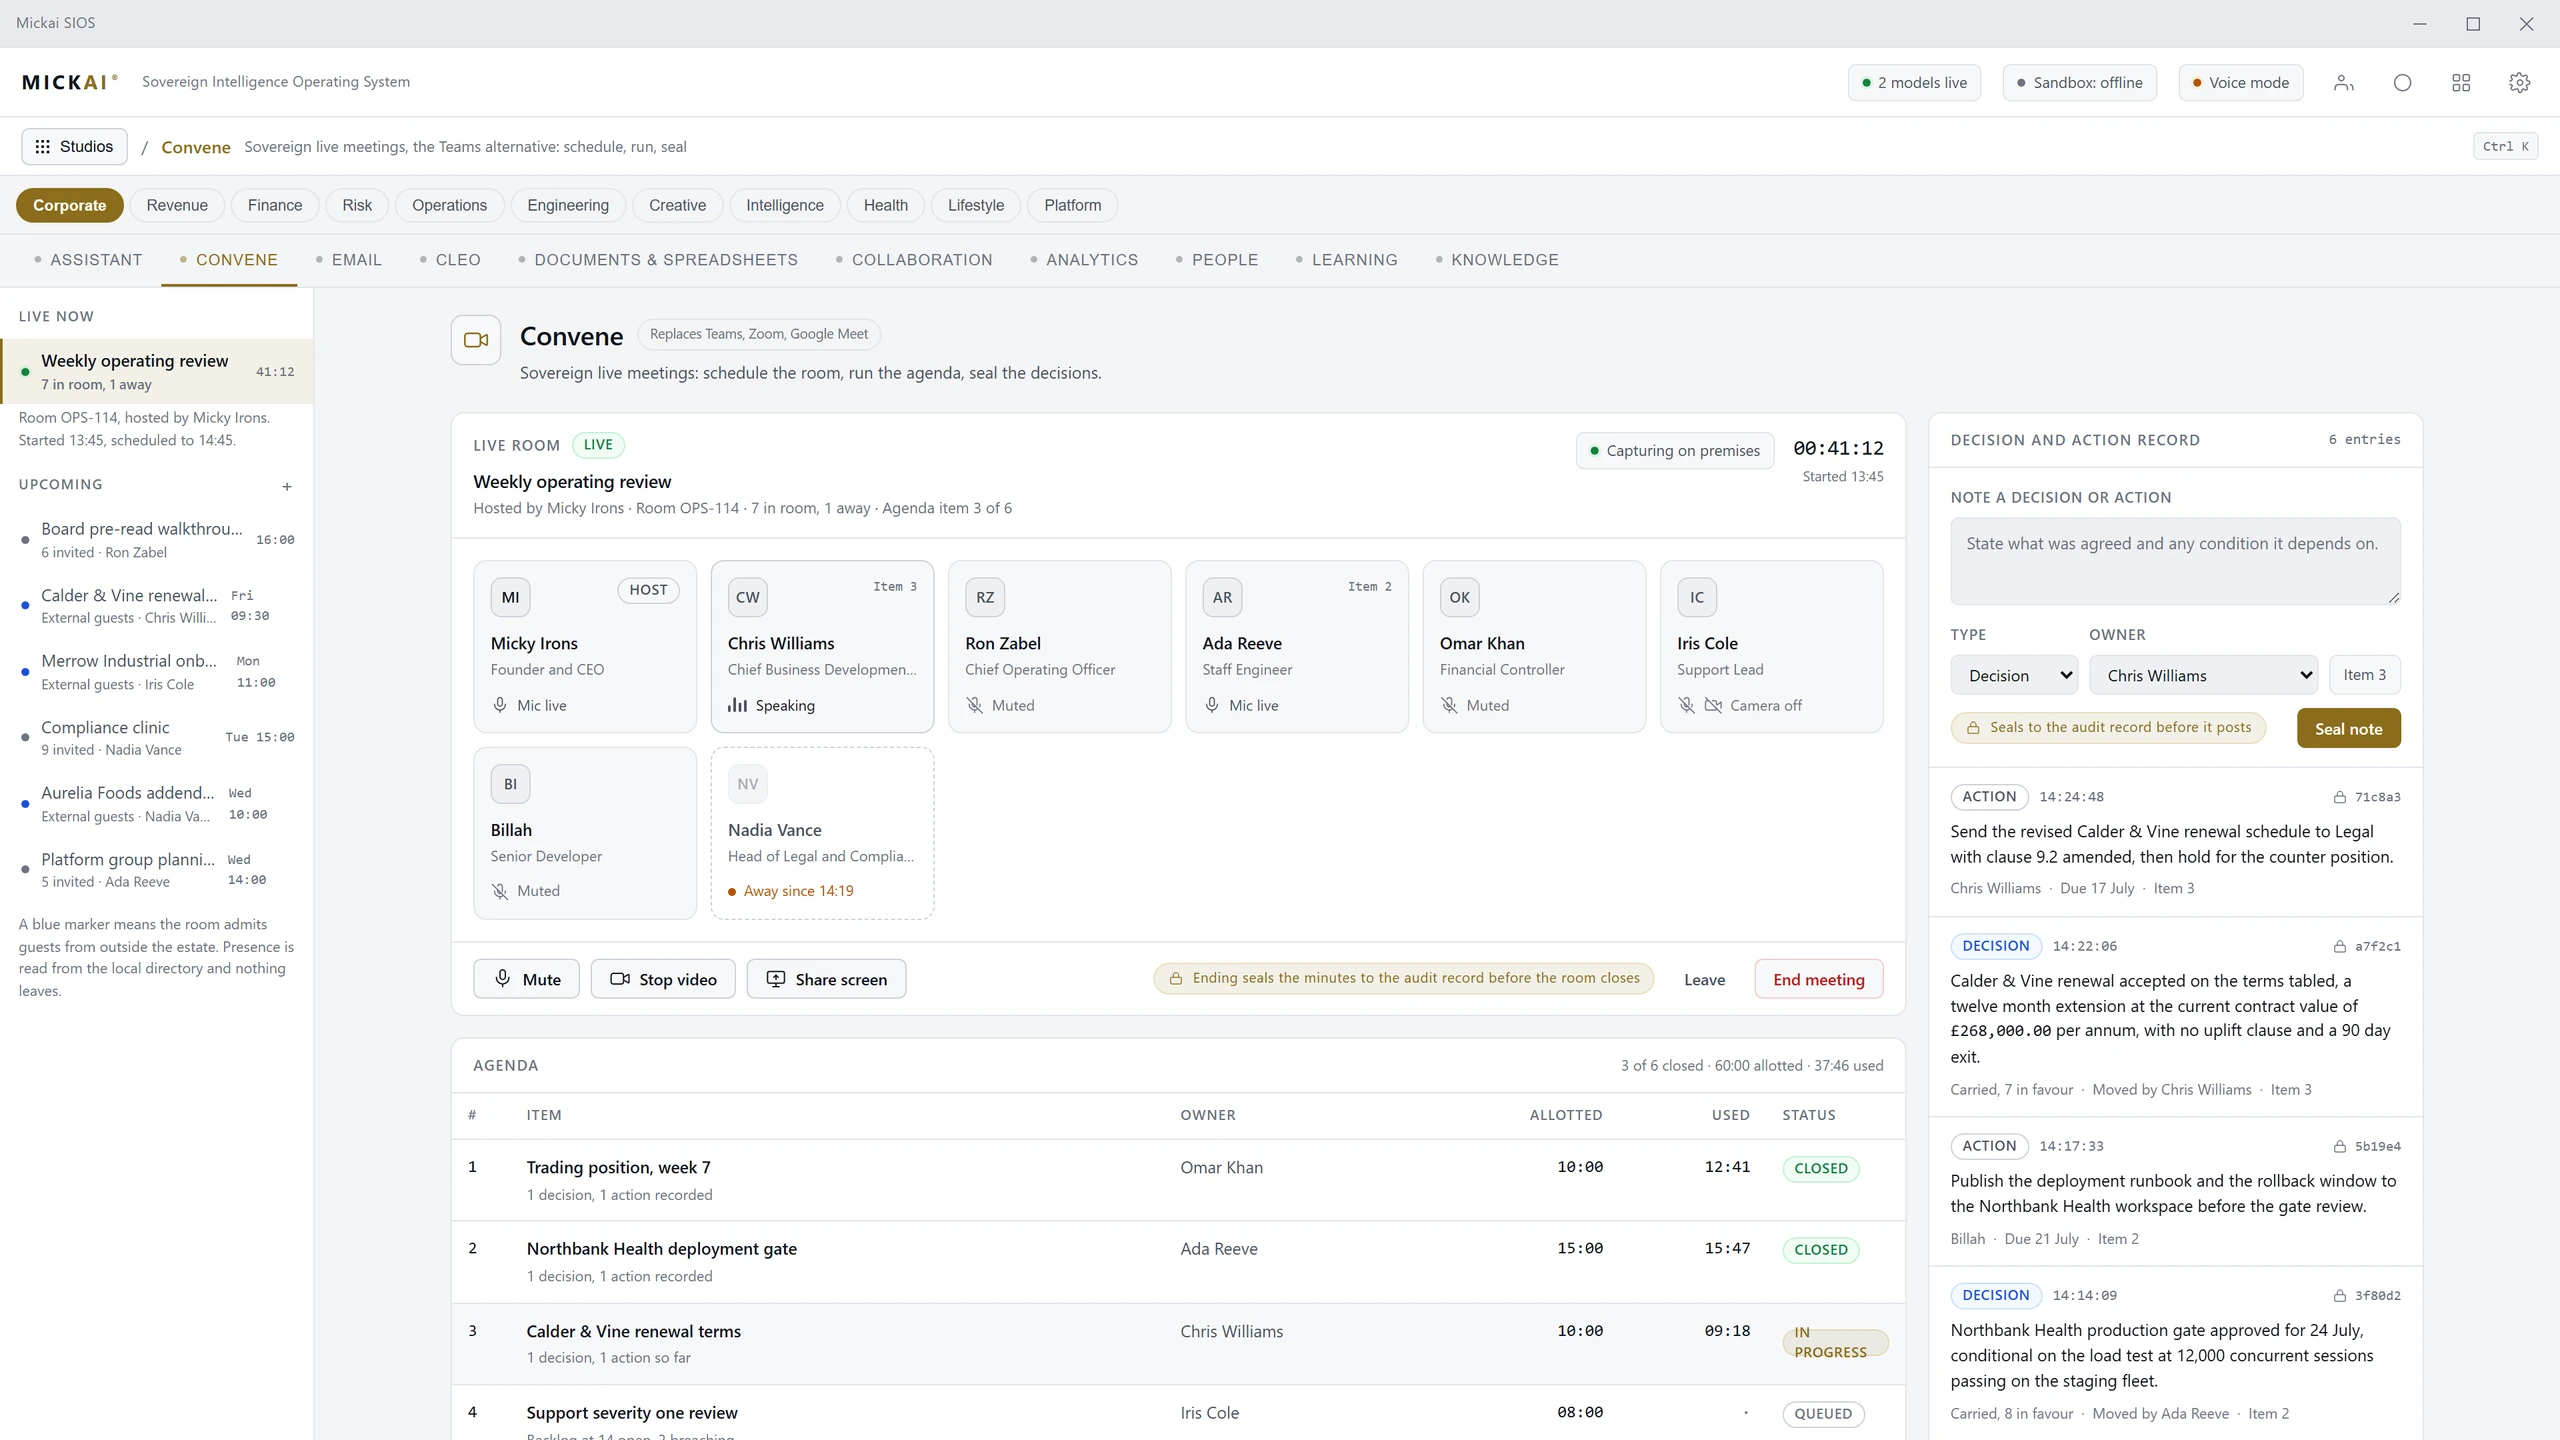Click the Capturing on premises indicator
2560x1440 pixels.
click(x=1675, y=451)
